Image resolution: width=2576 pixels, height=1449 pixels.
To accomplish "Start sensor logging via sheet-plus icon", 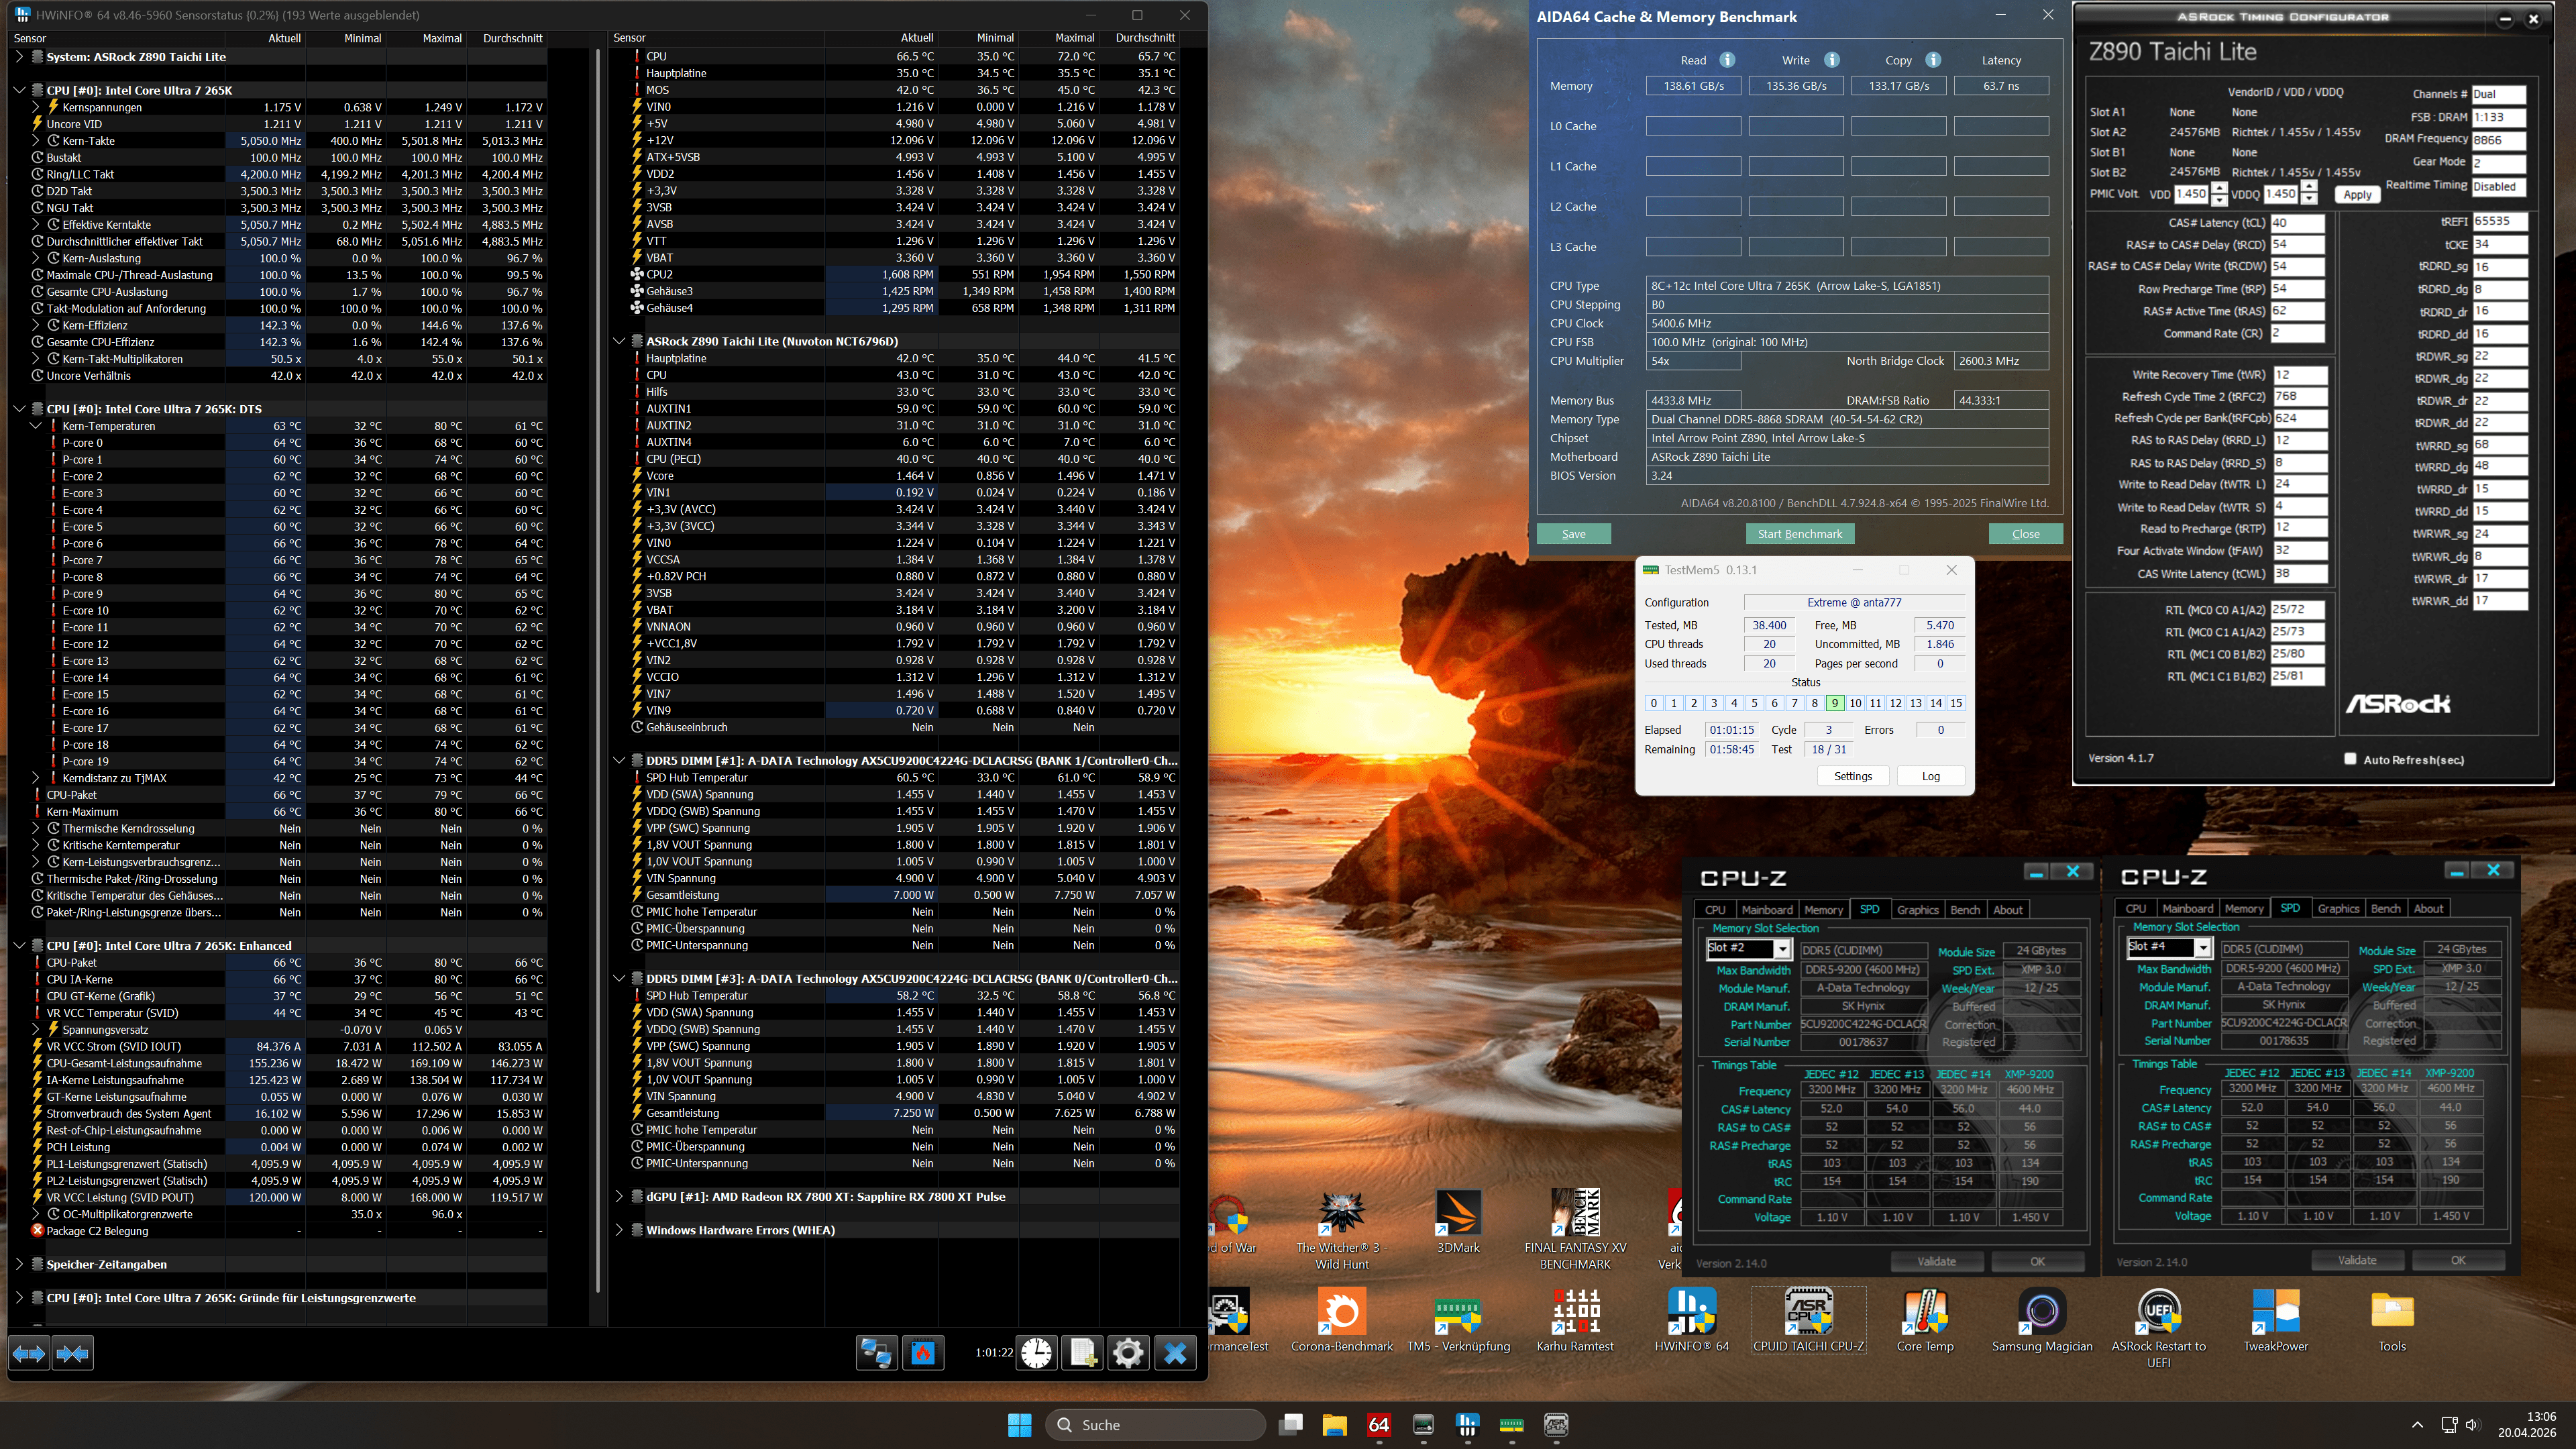I will 1083,1353.
